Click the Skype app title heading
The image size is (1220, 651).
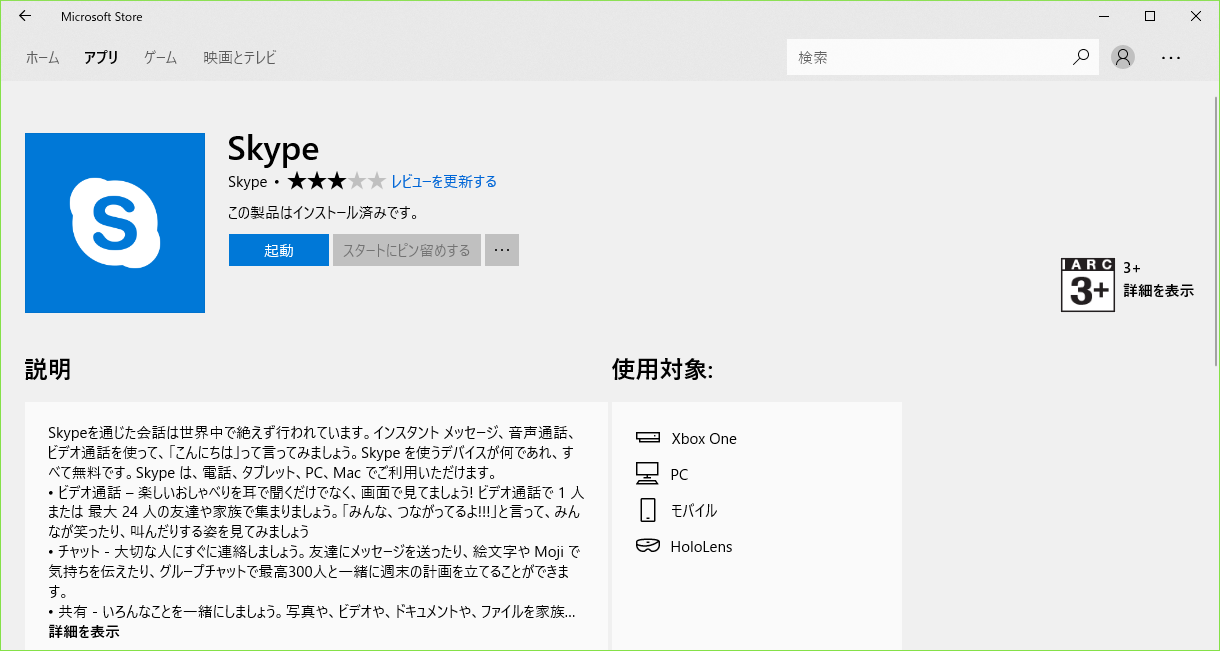pyautogui.click(x=273, y=149)
